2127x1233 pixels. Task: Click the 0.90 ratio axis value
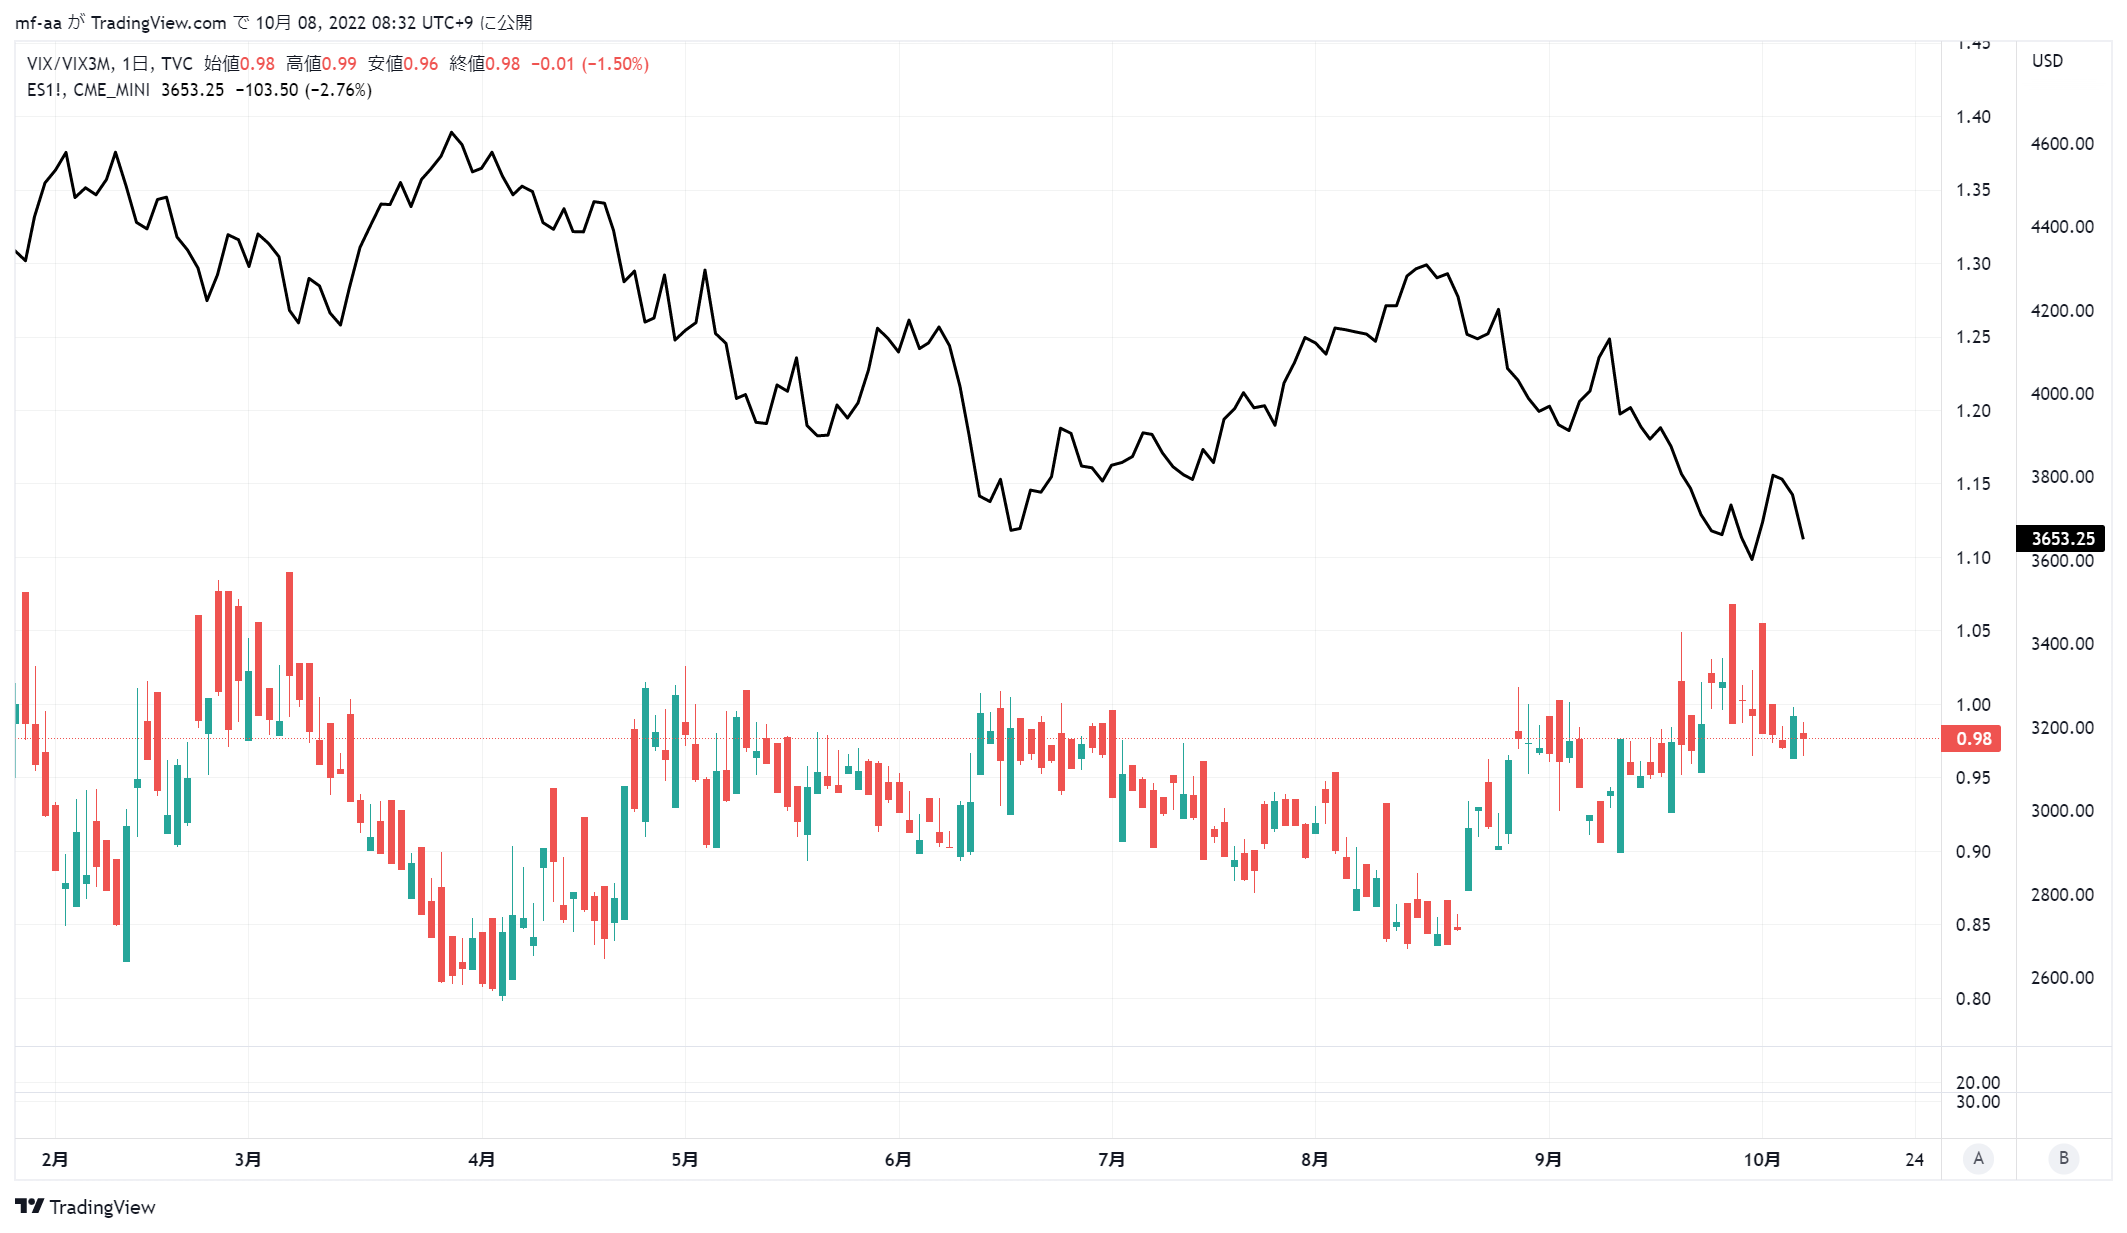click(1973, 852)
